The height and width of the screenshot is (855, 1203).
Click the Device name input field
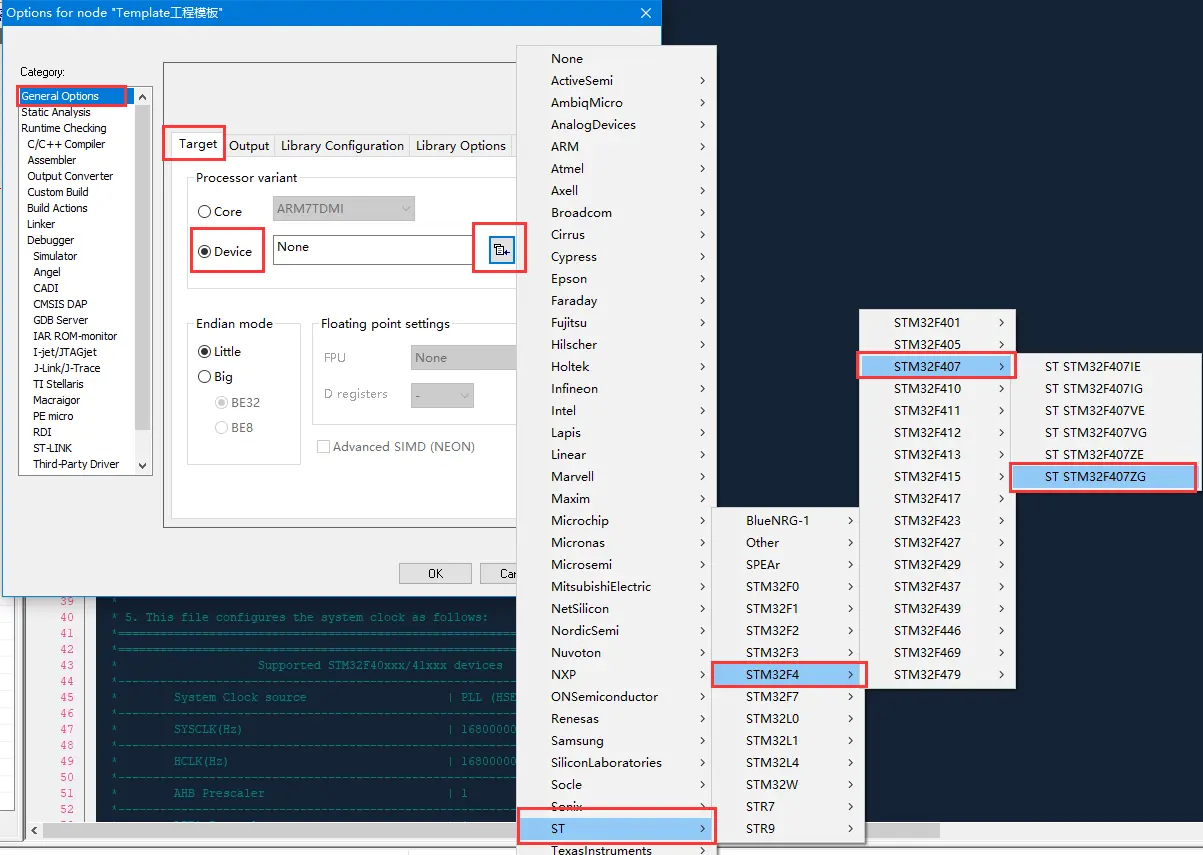click(371, 250)
